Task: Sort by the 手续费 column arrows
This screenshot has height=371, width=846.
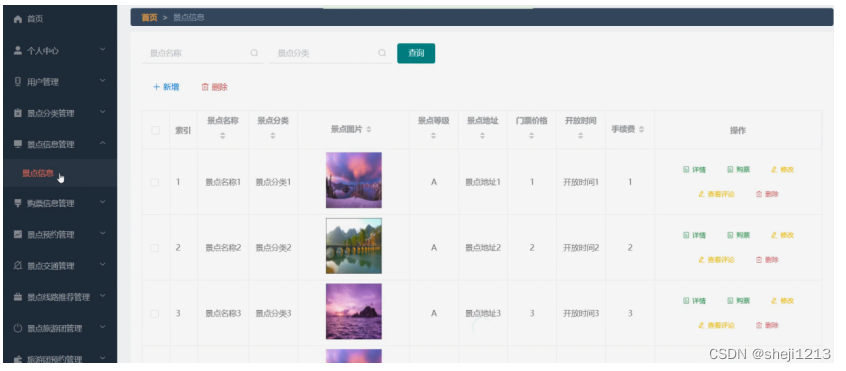Action: click(642, 129)
